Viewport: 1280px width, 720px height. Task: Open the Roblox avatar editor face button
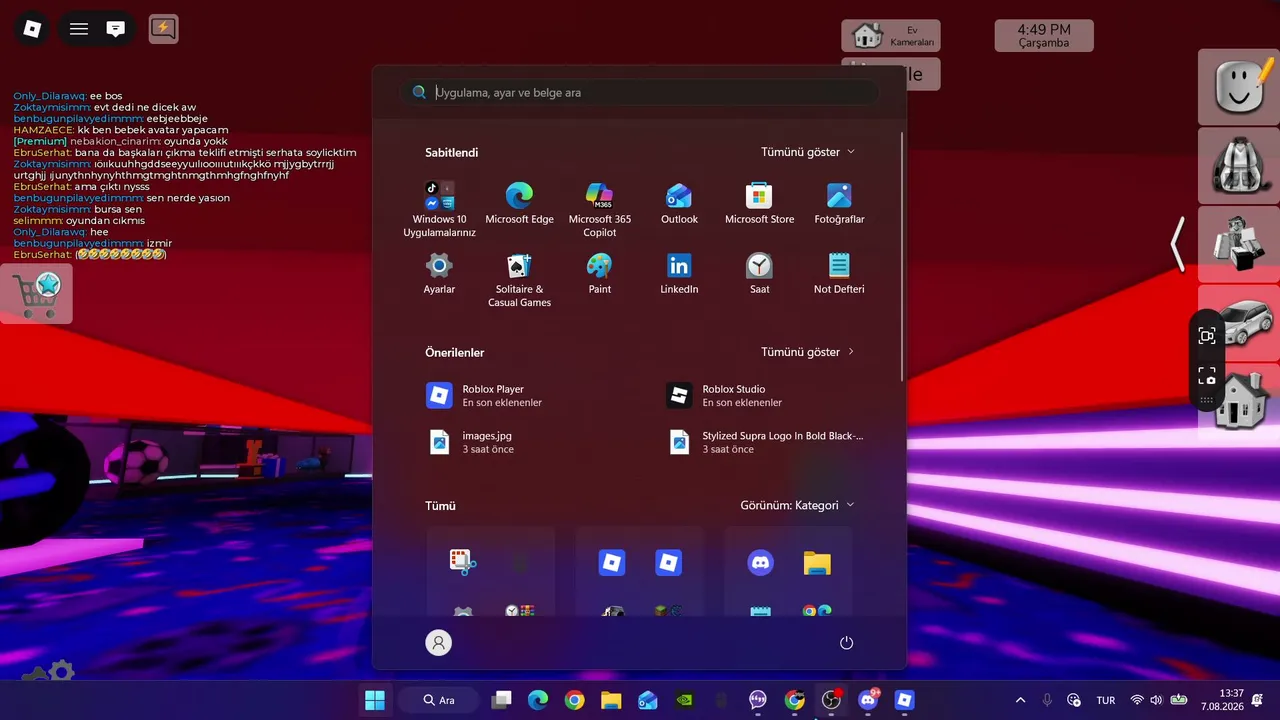pos(1238,85)
